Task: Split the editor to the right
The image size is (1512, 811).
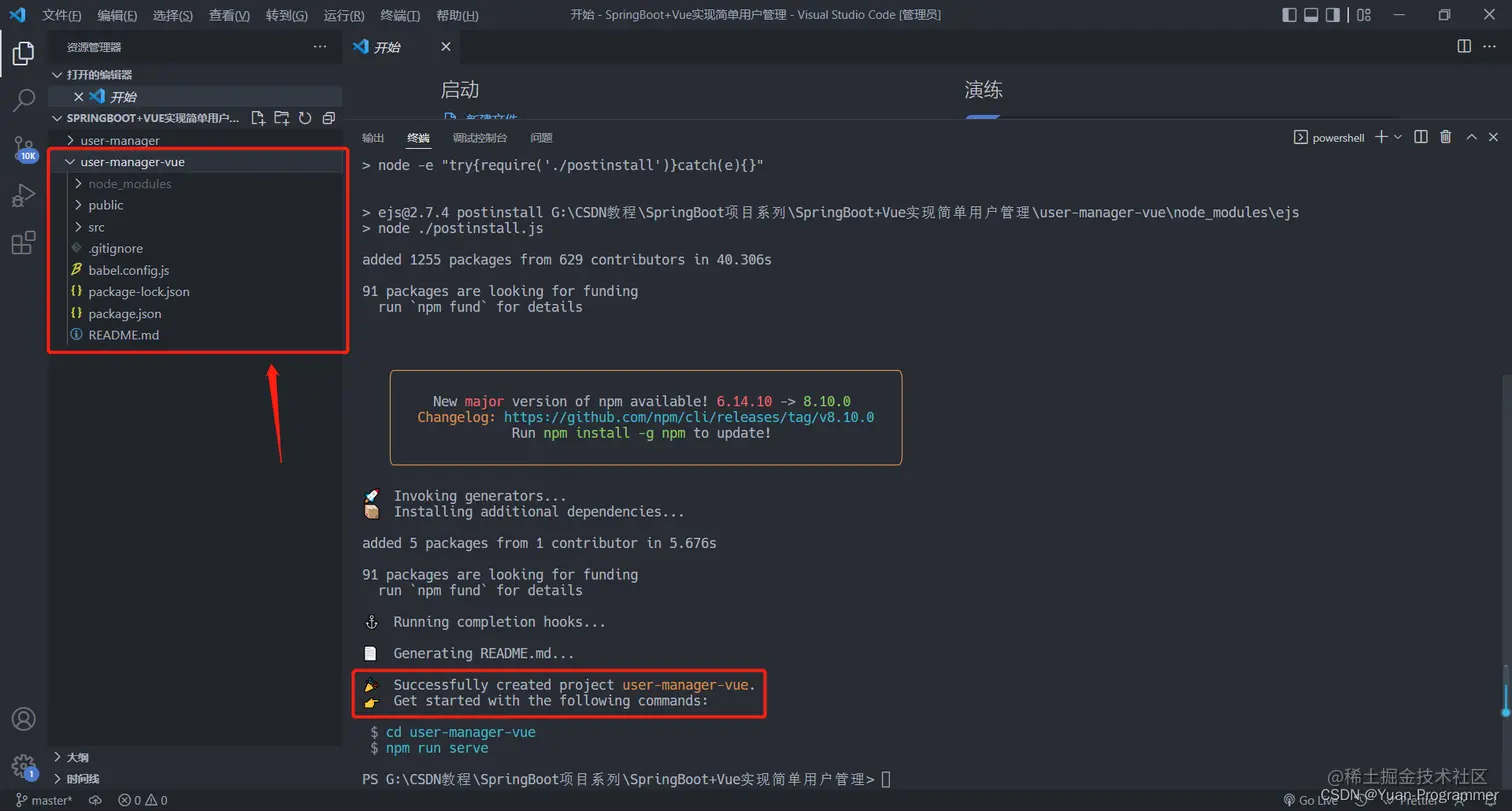Action: tap(1464, 46)
